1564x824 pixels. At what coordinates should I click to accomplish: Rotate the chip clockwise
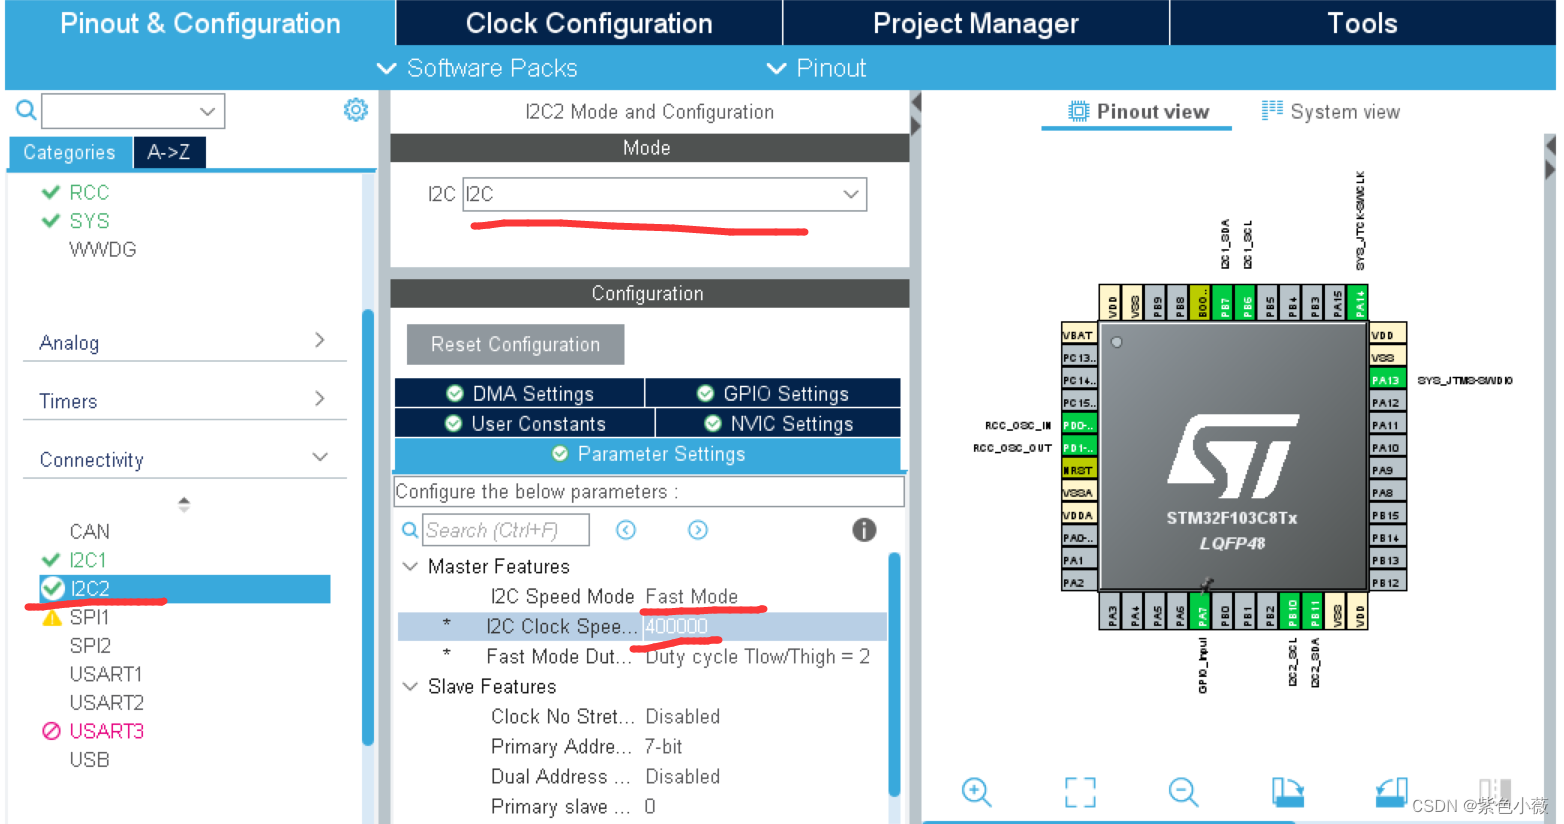point(1288,792)
